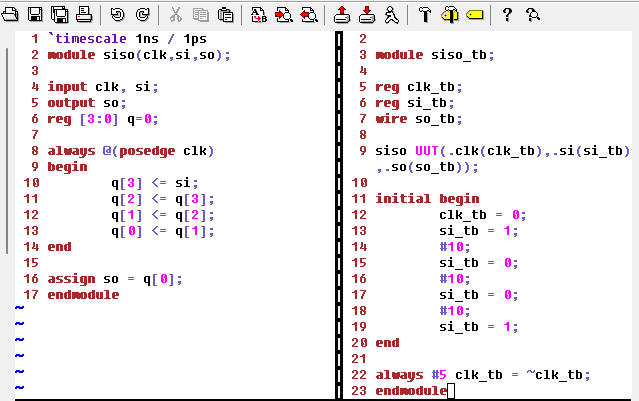This screenshot has width=639, height=401.
Task: Click the Find Next icon
Action: [x=283, y=14]
